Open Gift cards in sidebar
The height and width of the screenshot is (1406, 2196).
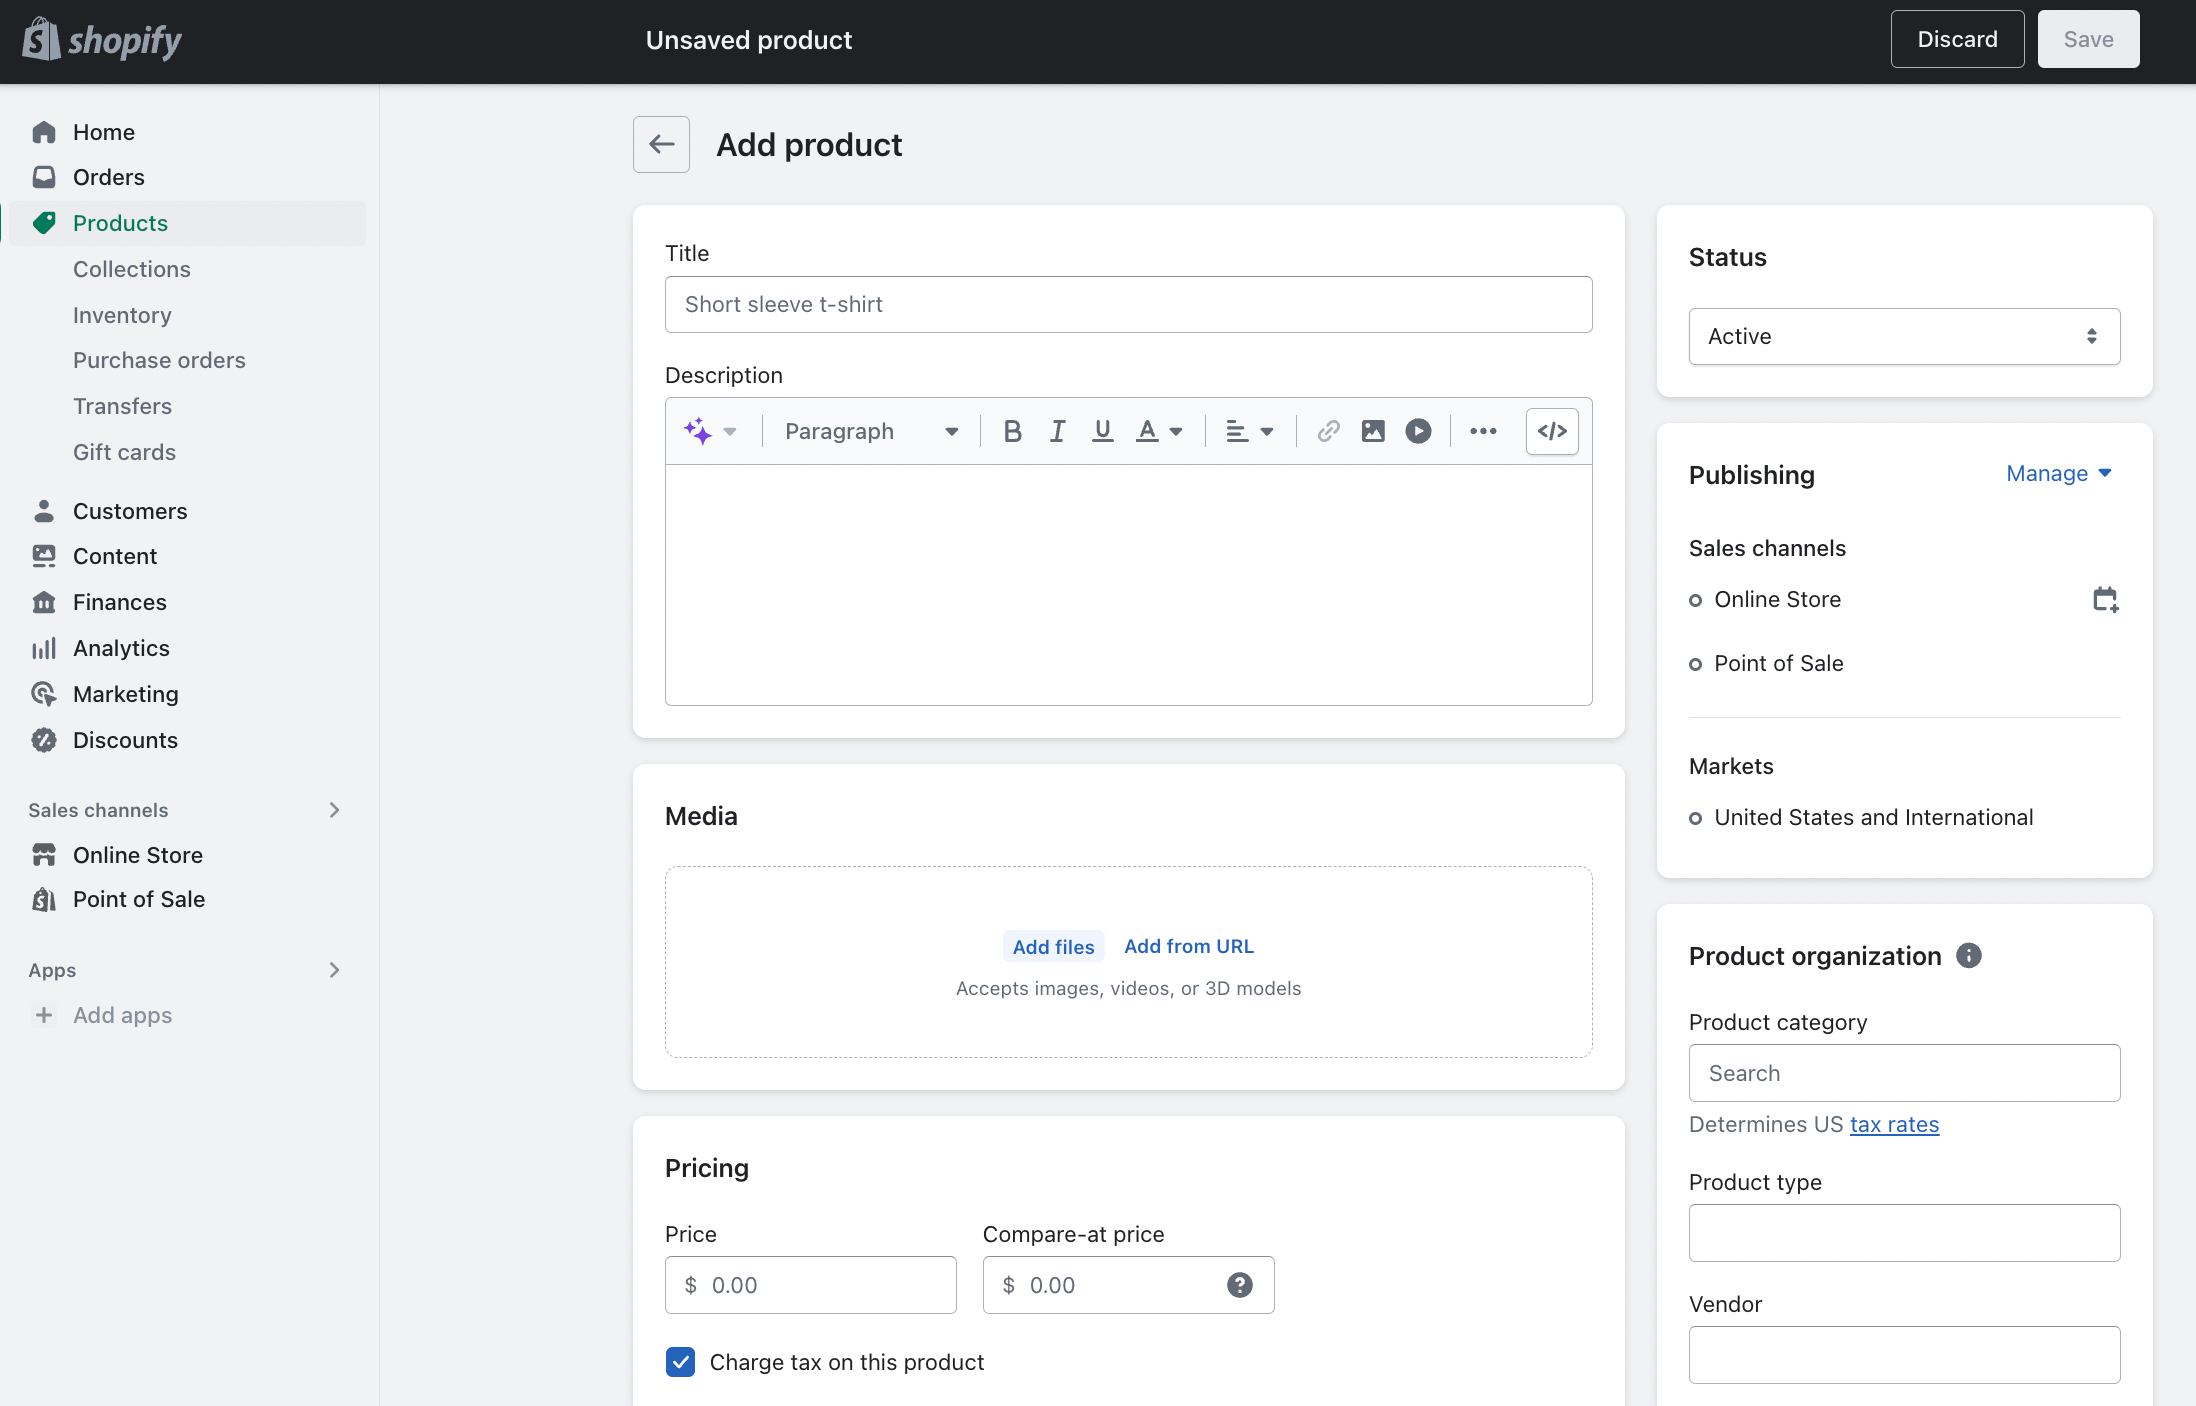pos(124,452)
